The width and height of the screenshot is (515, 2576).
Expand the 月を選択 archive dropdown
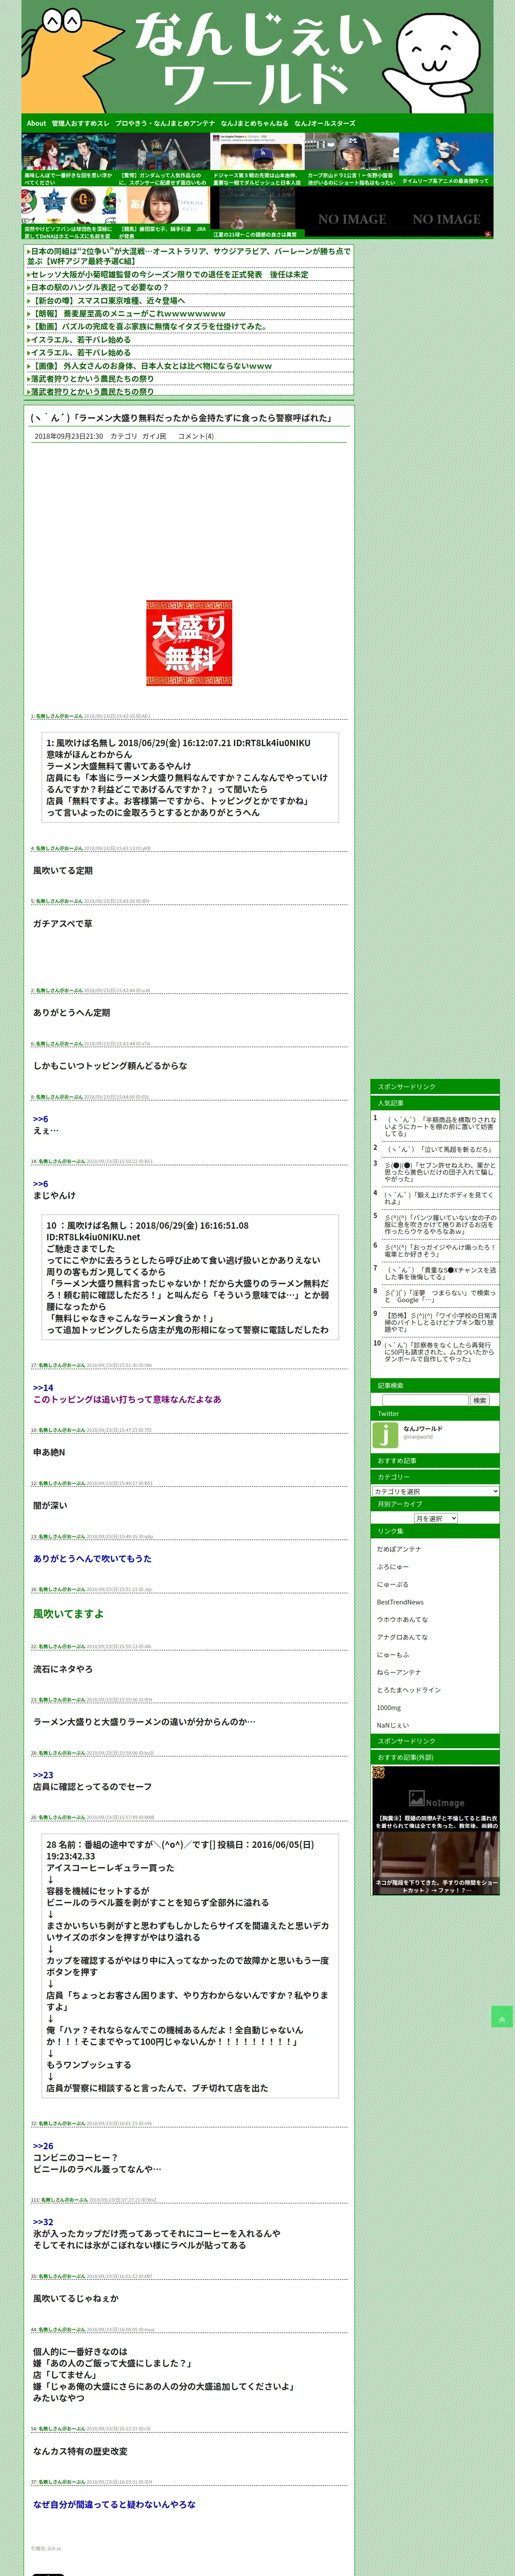[435, 1518]
